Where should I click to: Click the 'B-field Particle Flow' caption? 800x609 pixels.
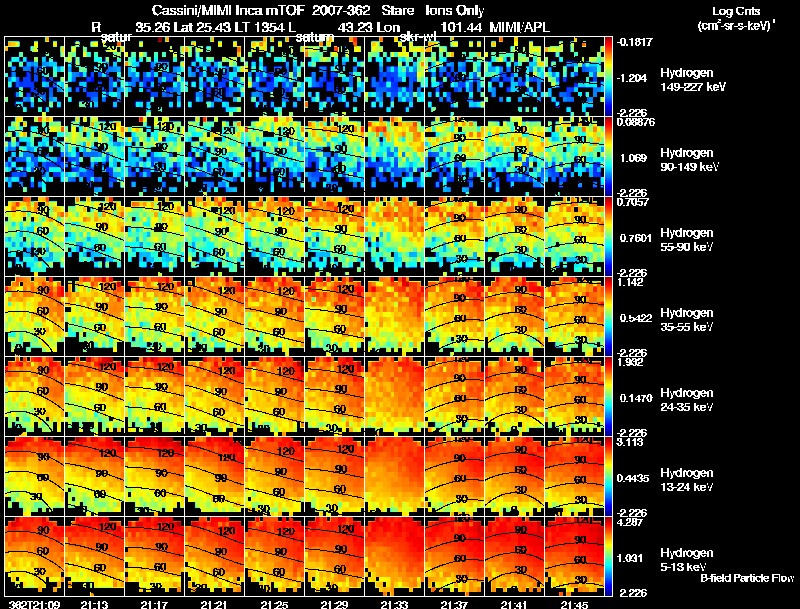747,578
